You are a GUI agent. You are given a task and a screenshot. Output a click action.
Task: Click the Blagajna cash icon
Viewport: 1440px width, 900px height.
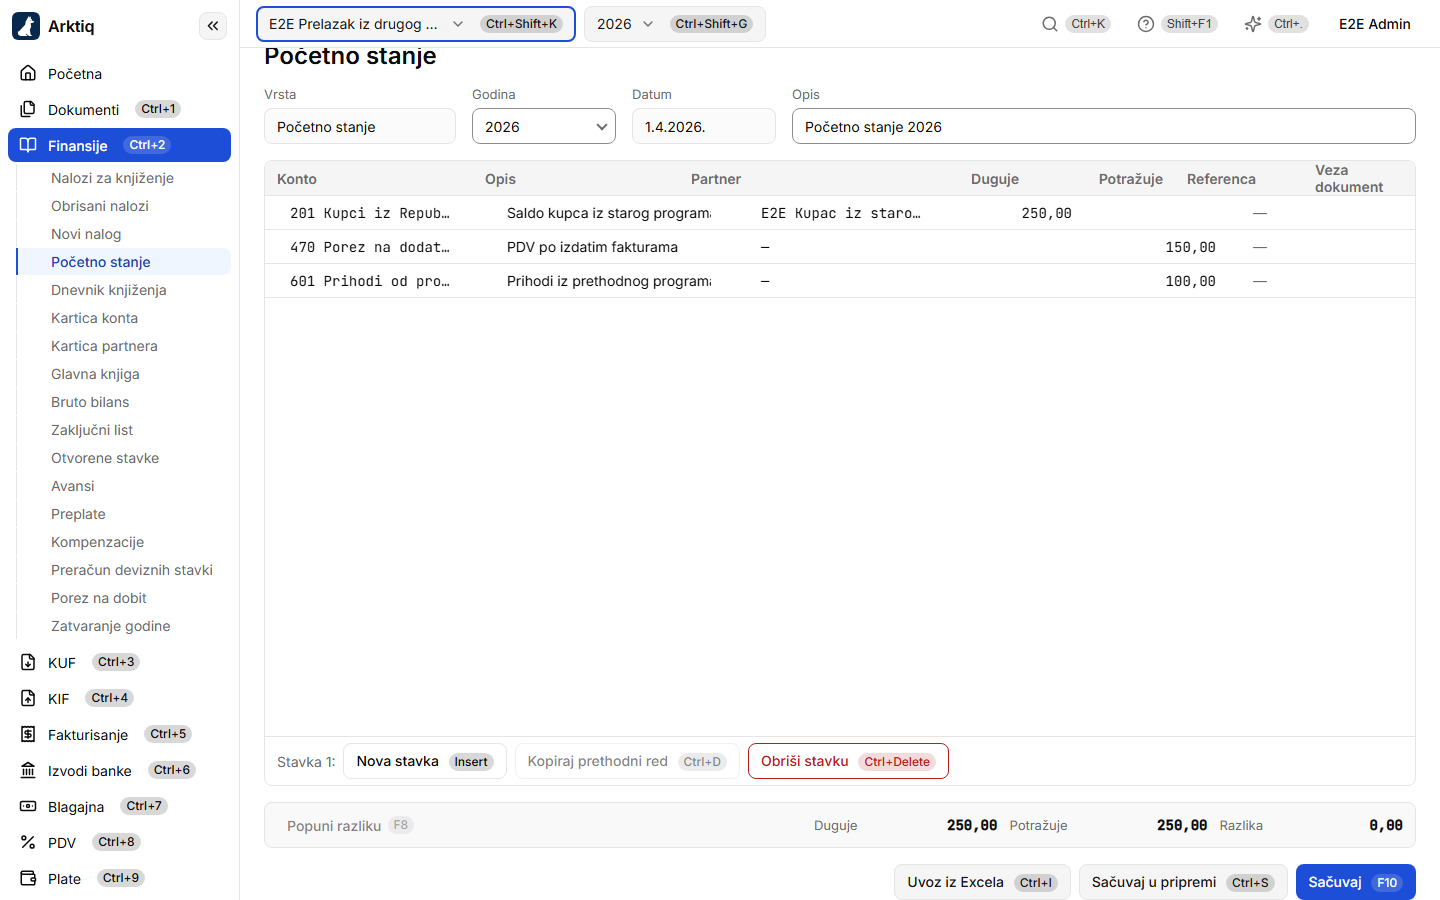(28, 806)
